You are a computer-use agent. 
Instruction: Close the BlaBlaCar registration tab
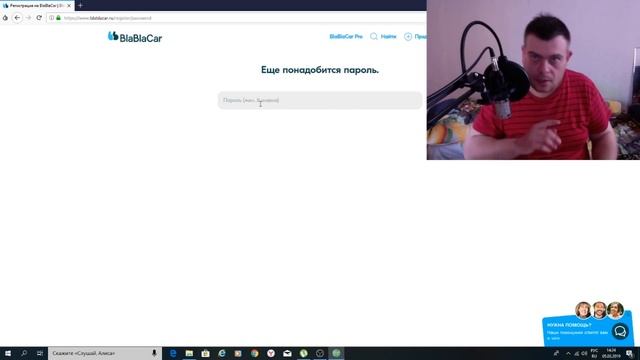coord(69,6)
